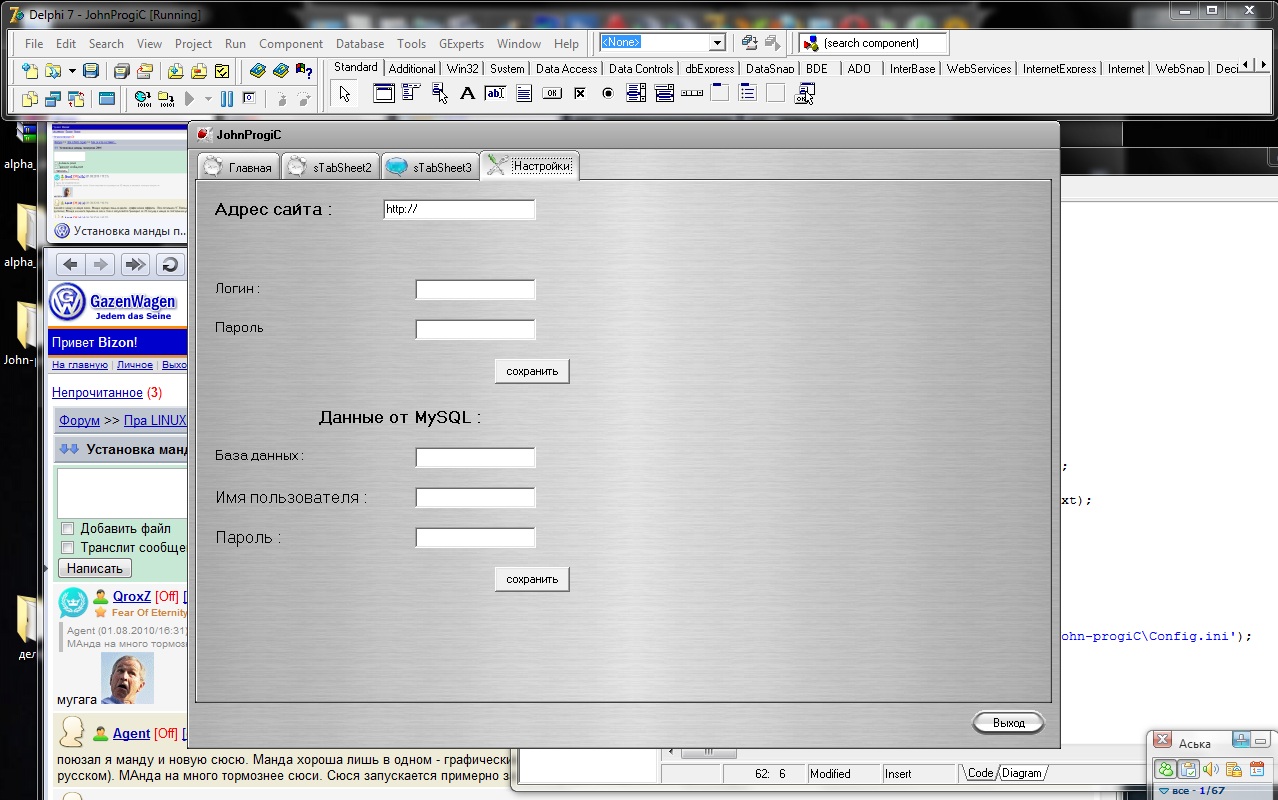The image size is (1278, 800).
Task: Switch to the 'Главная' tab
Action: (238, 167)
